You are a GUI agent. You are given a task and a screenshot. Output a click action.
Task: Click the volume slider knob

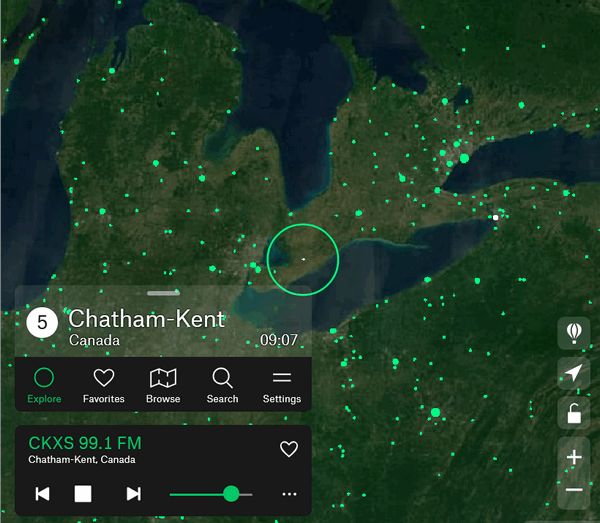[231, 494]
